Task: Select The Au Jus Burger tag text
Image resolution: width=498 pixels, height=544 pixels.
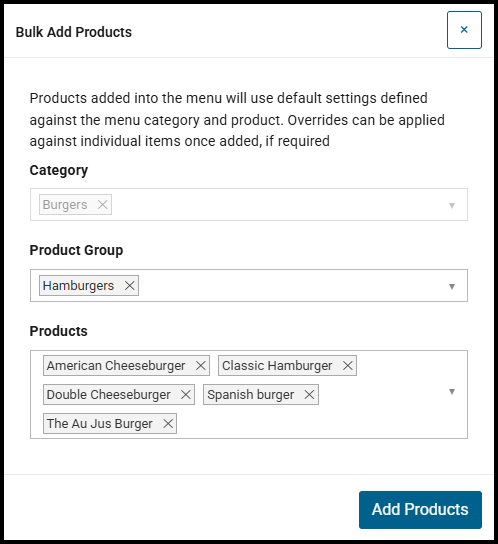Action: click(100, 424)
